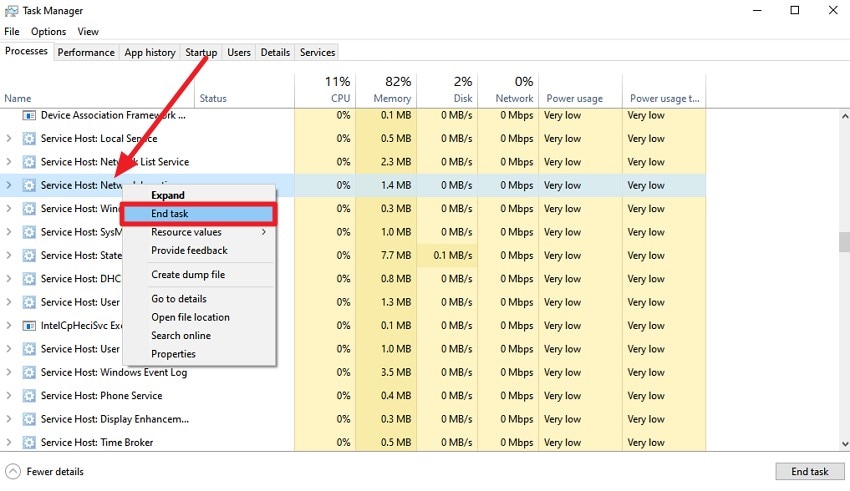Expand Service Host: DHC group
850x491 pixels.
tap(9, 279)
